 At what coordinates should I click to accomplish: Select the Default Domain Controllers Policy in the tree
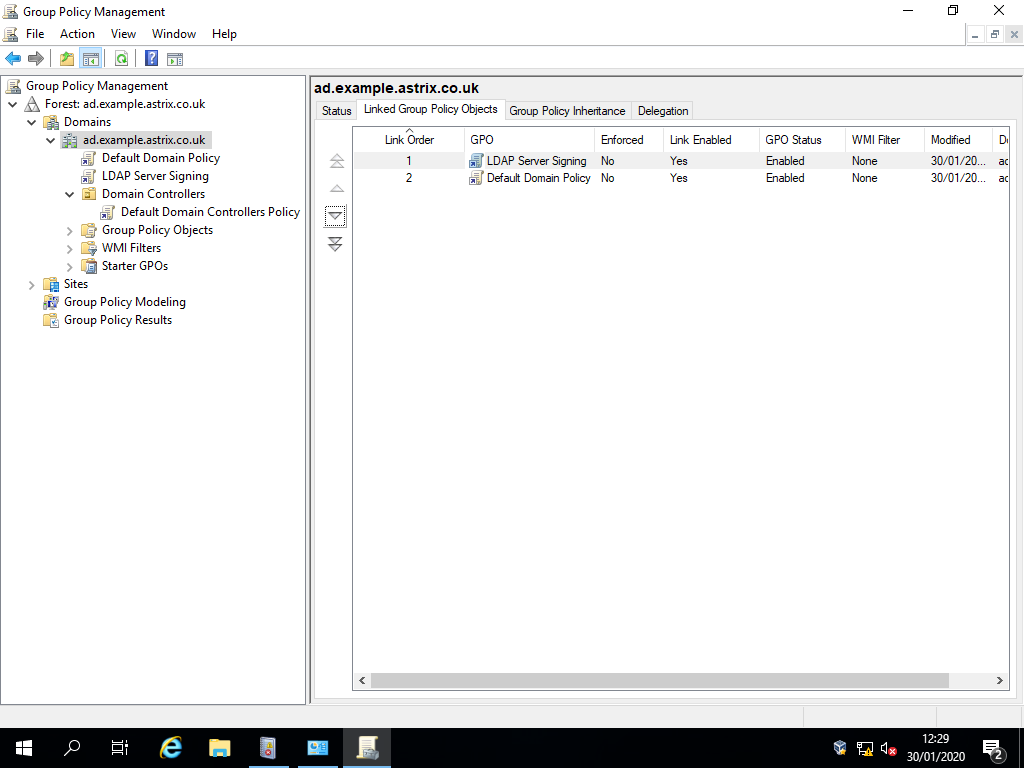pos(210,211)
